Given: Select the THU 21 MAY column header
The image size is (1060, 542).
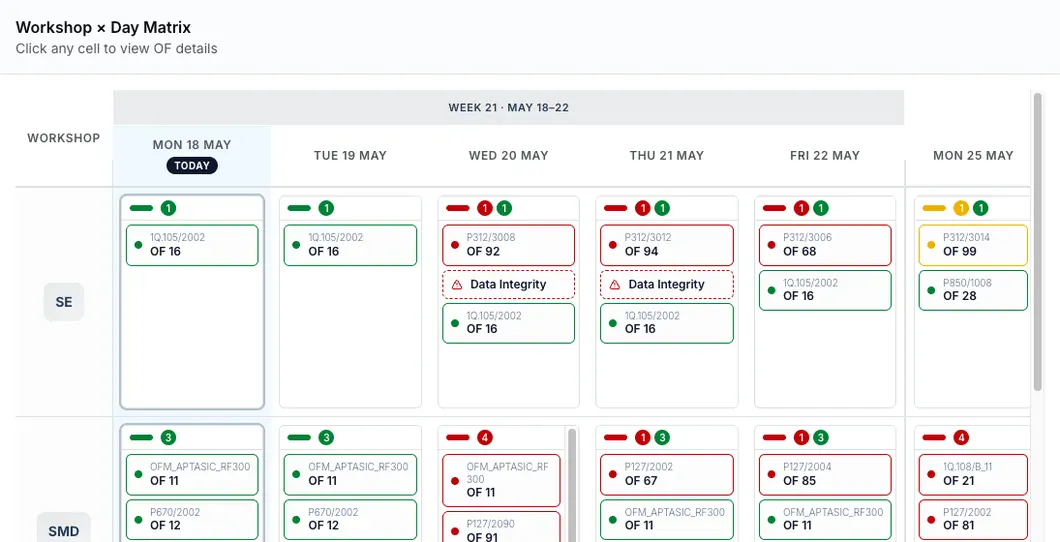Looking at the screenshot, I should pyautogui.click(x=667, y=155).
